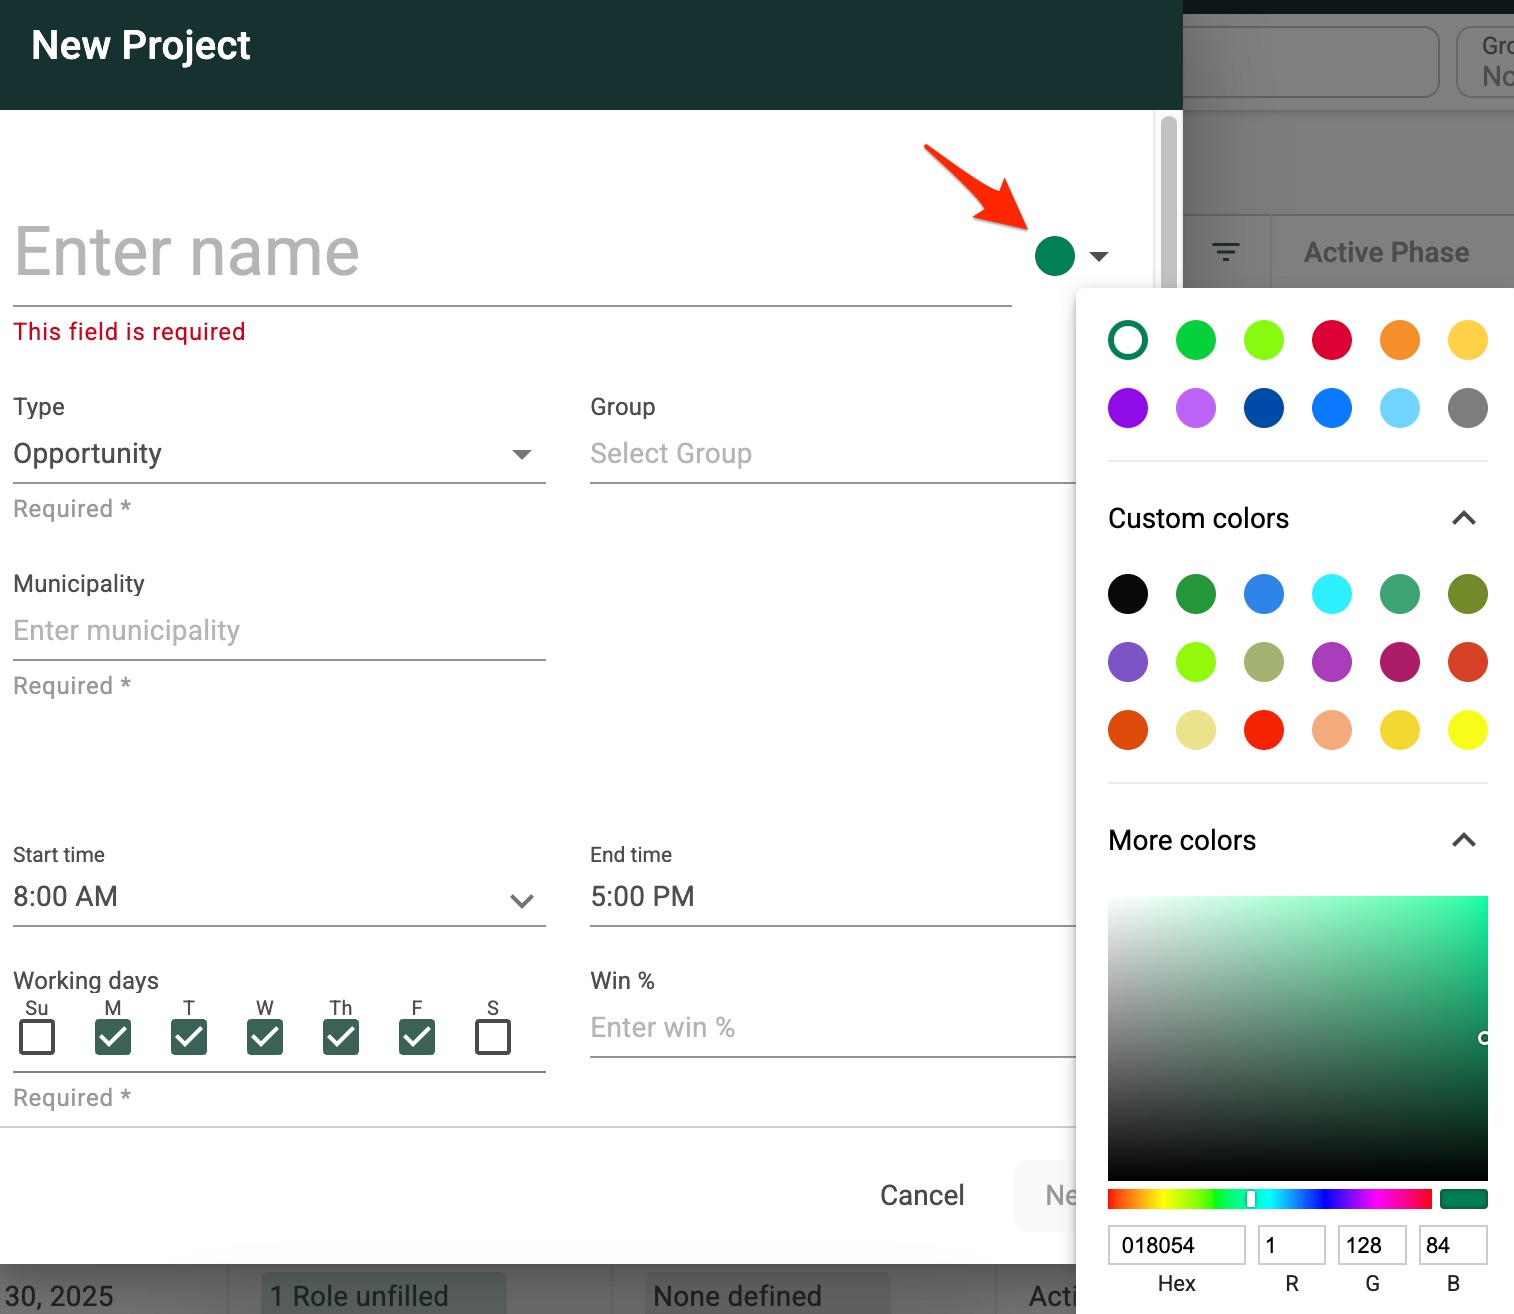Choose the crimson red preset swatch
This screenshot has height=1314, width=1514.
pyautogui.click(x=1332, y=340)
